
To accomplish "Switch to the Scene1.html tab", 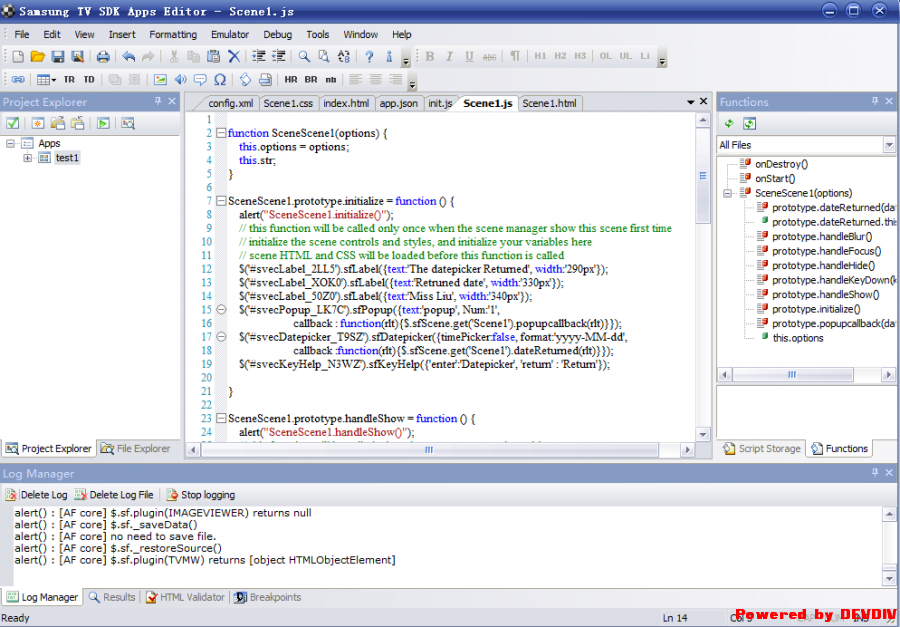I will 549,103.
